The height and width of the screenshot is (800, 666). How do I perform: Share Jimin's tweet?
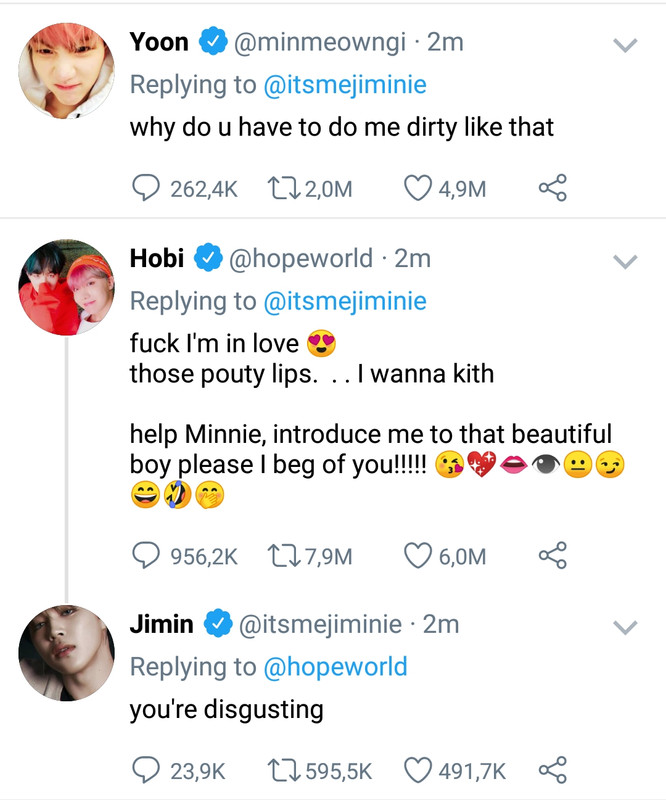point(552,770)
